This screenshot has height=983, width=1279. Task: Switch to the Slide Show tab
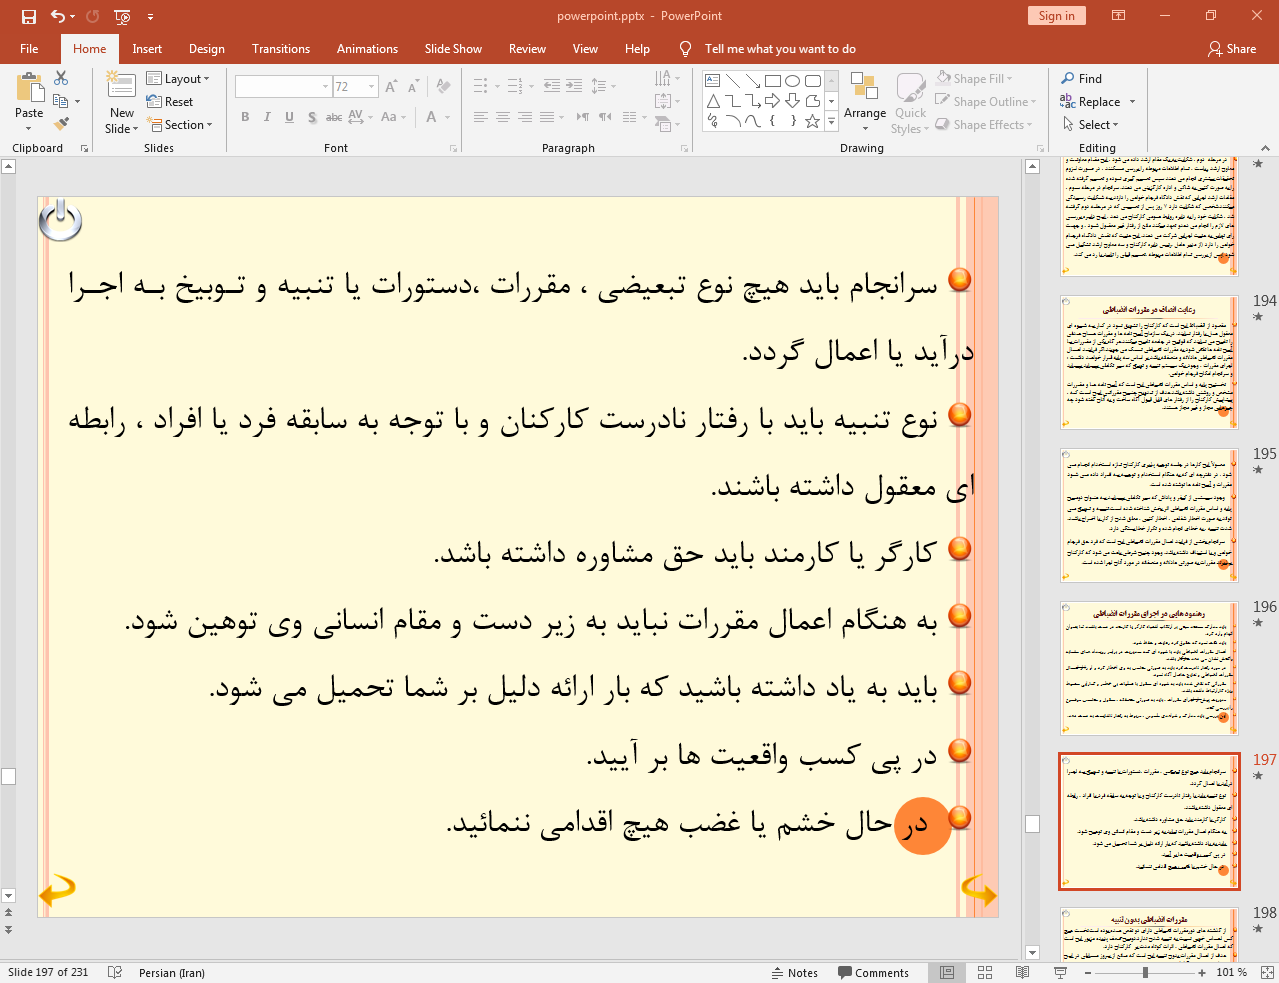click(x=453, y=49)
